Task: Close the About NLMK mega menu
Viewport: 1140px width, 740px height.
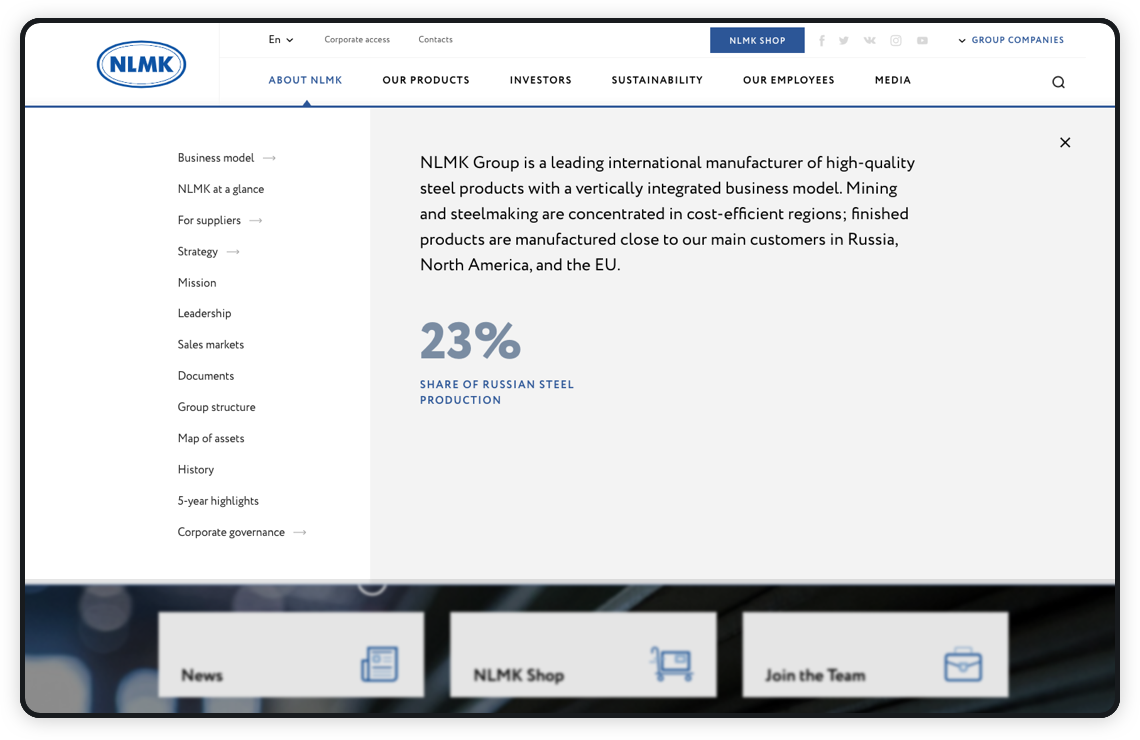Action: (x=1065, y=142)
